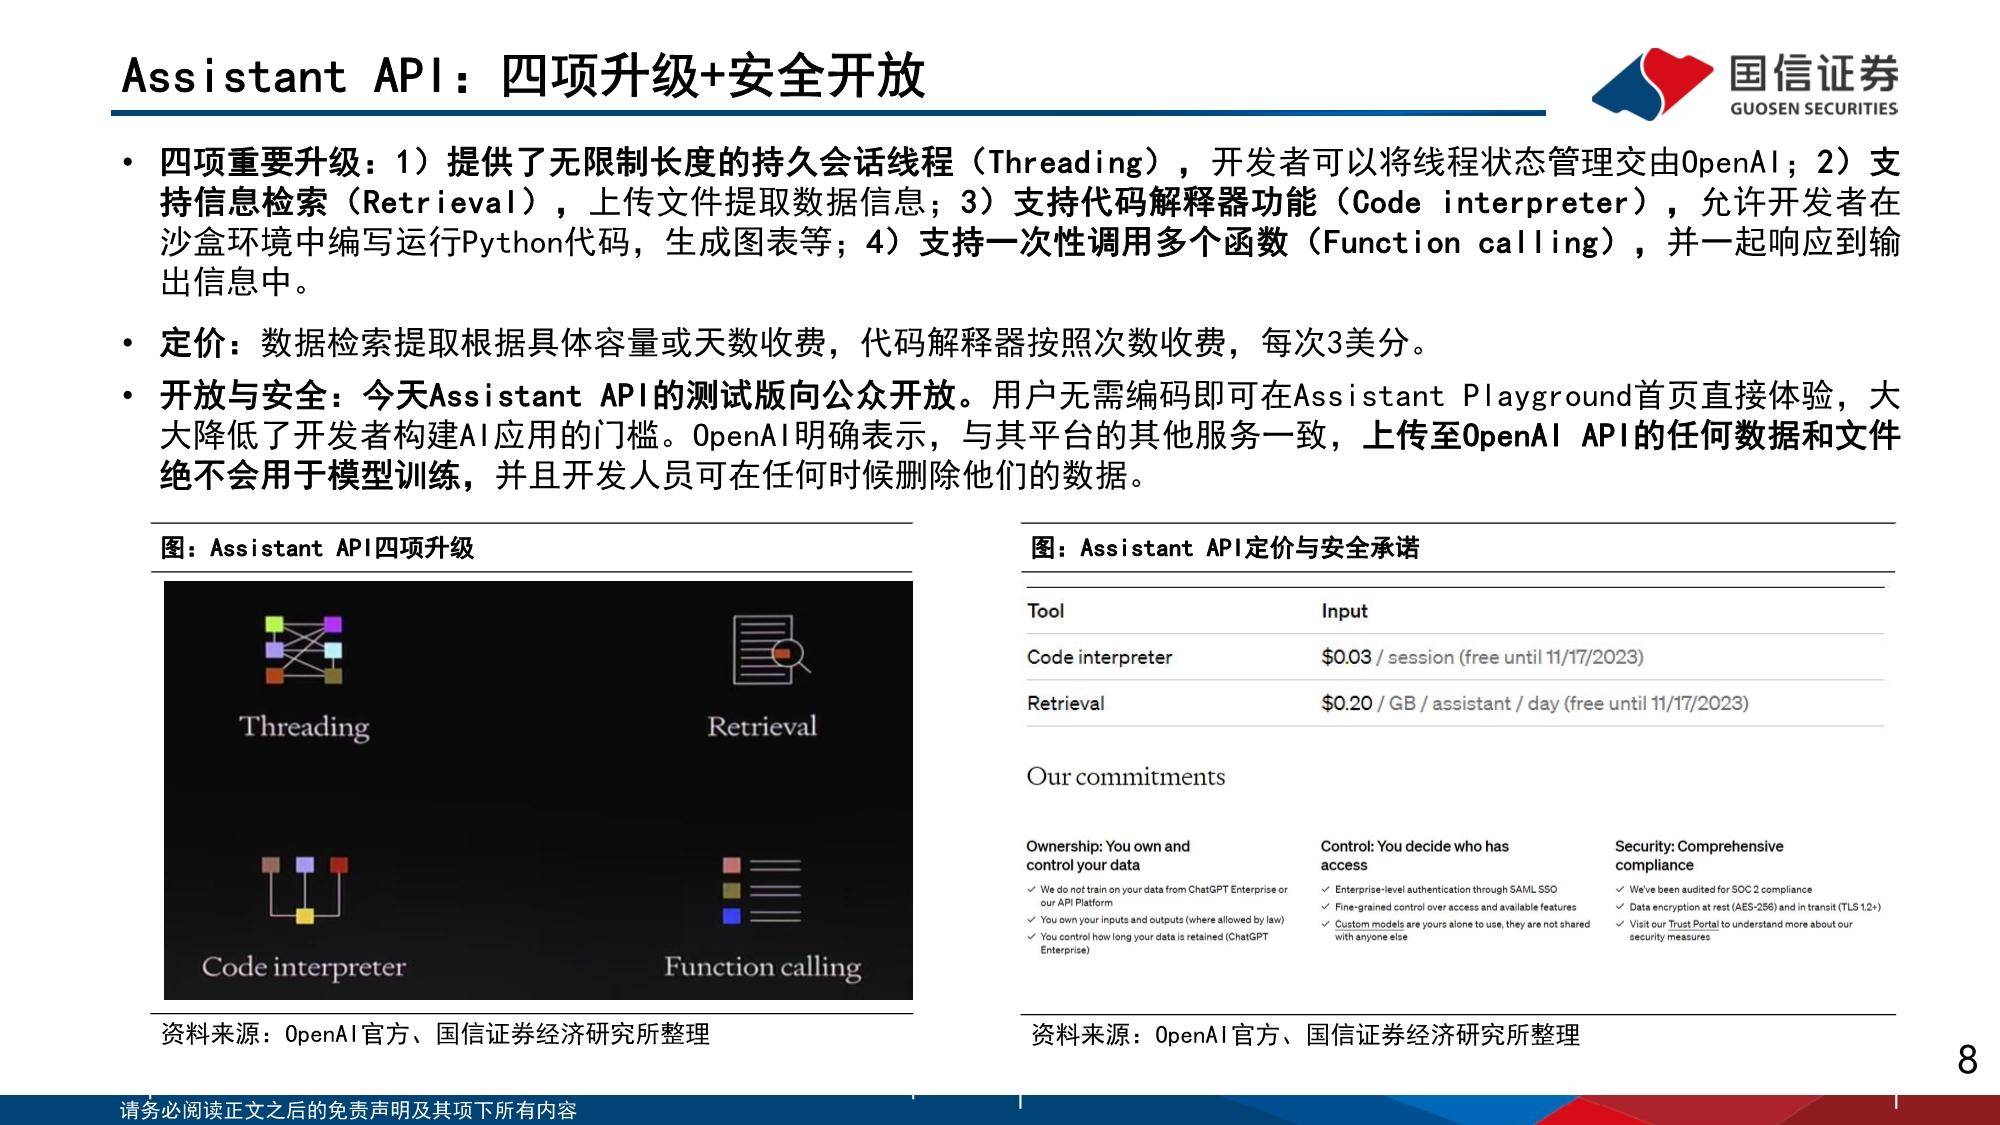The image size is (2000, 1125).
Task: Click the '$0.20 / GB / assistant / day' cell
Action: tap(1534, 703)
